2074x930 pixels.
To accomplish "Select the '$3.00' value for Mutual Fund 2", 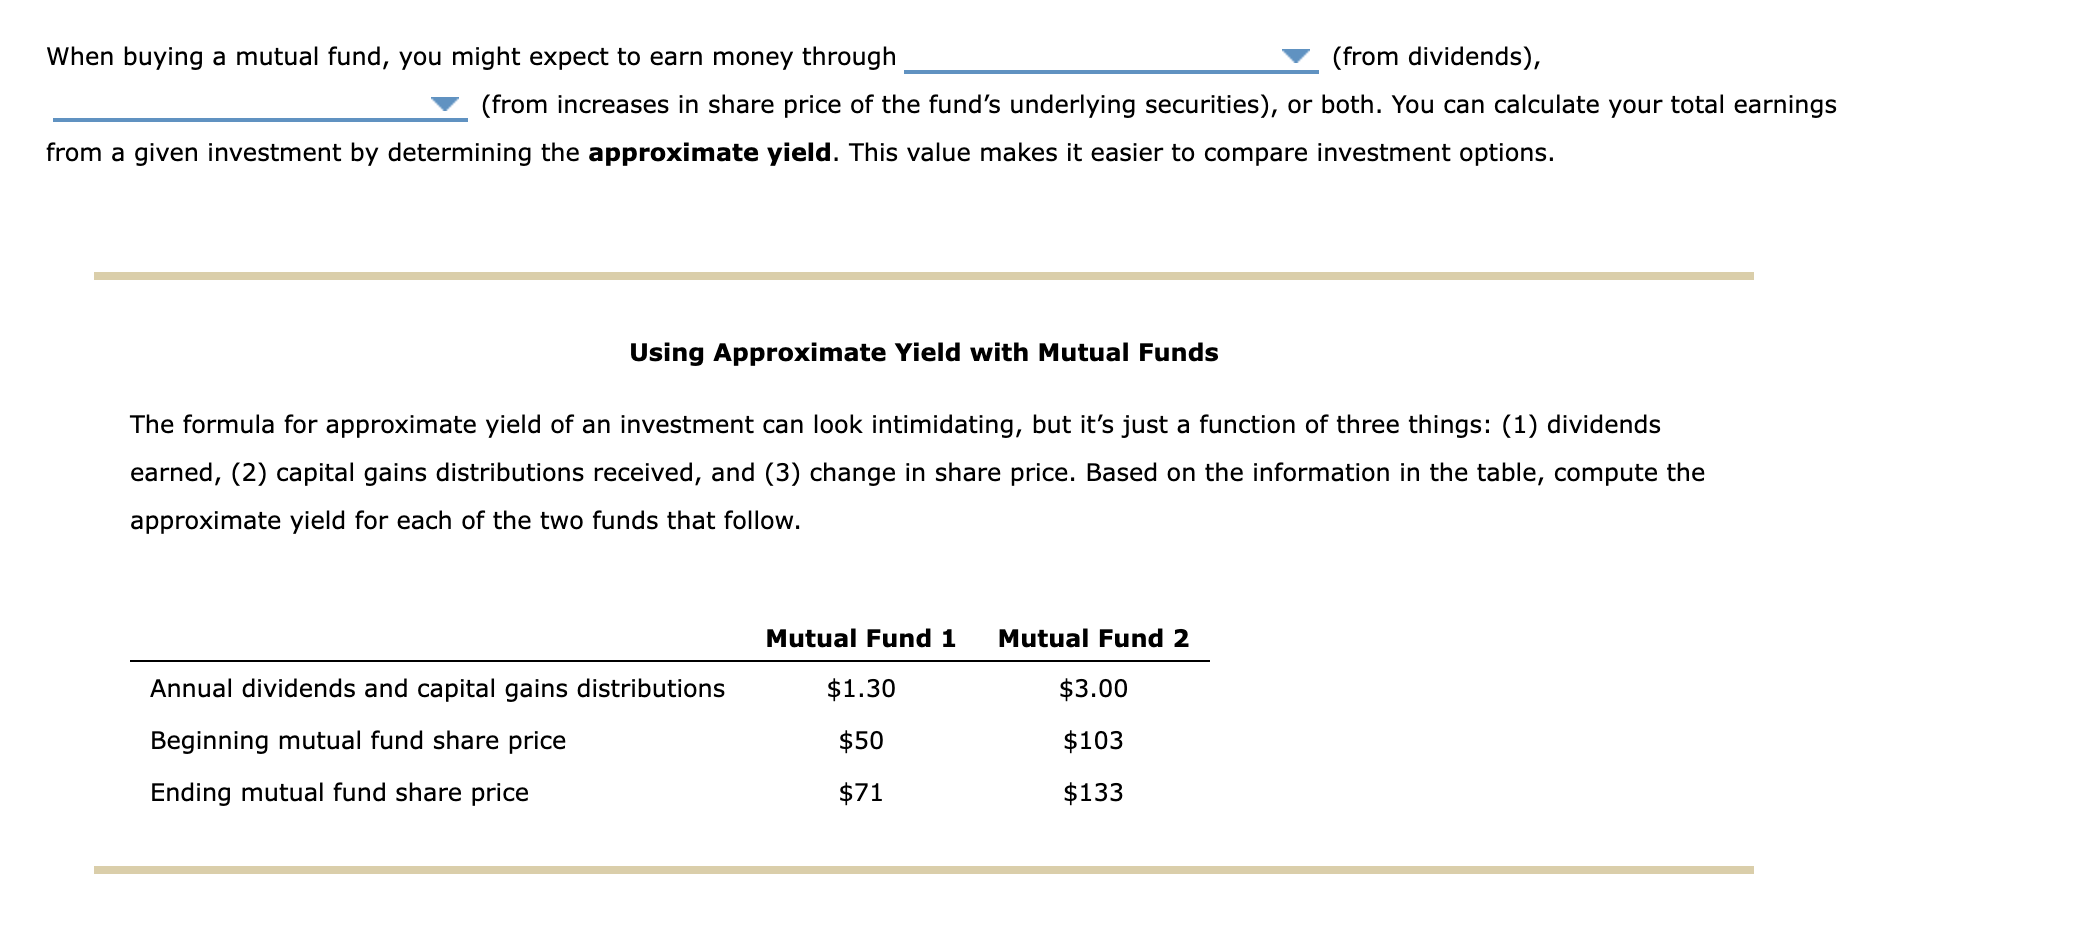I will pos(1094,688).
